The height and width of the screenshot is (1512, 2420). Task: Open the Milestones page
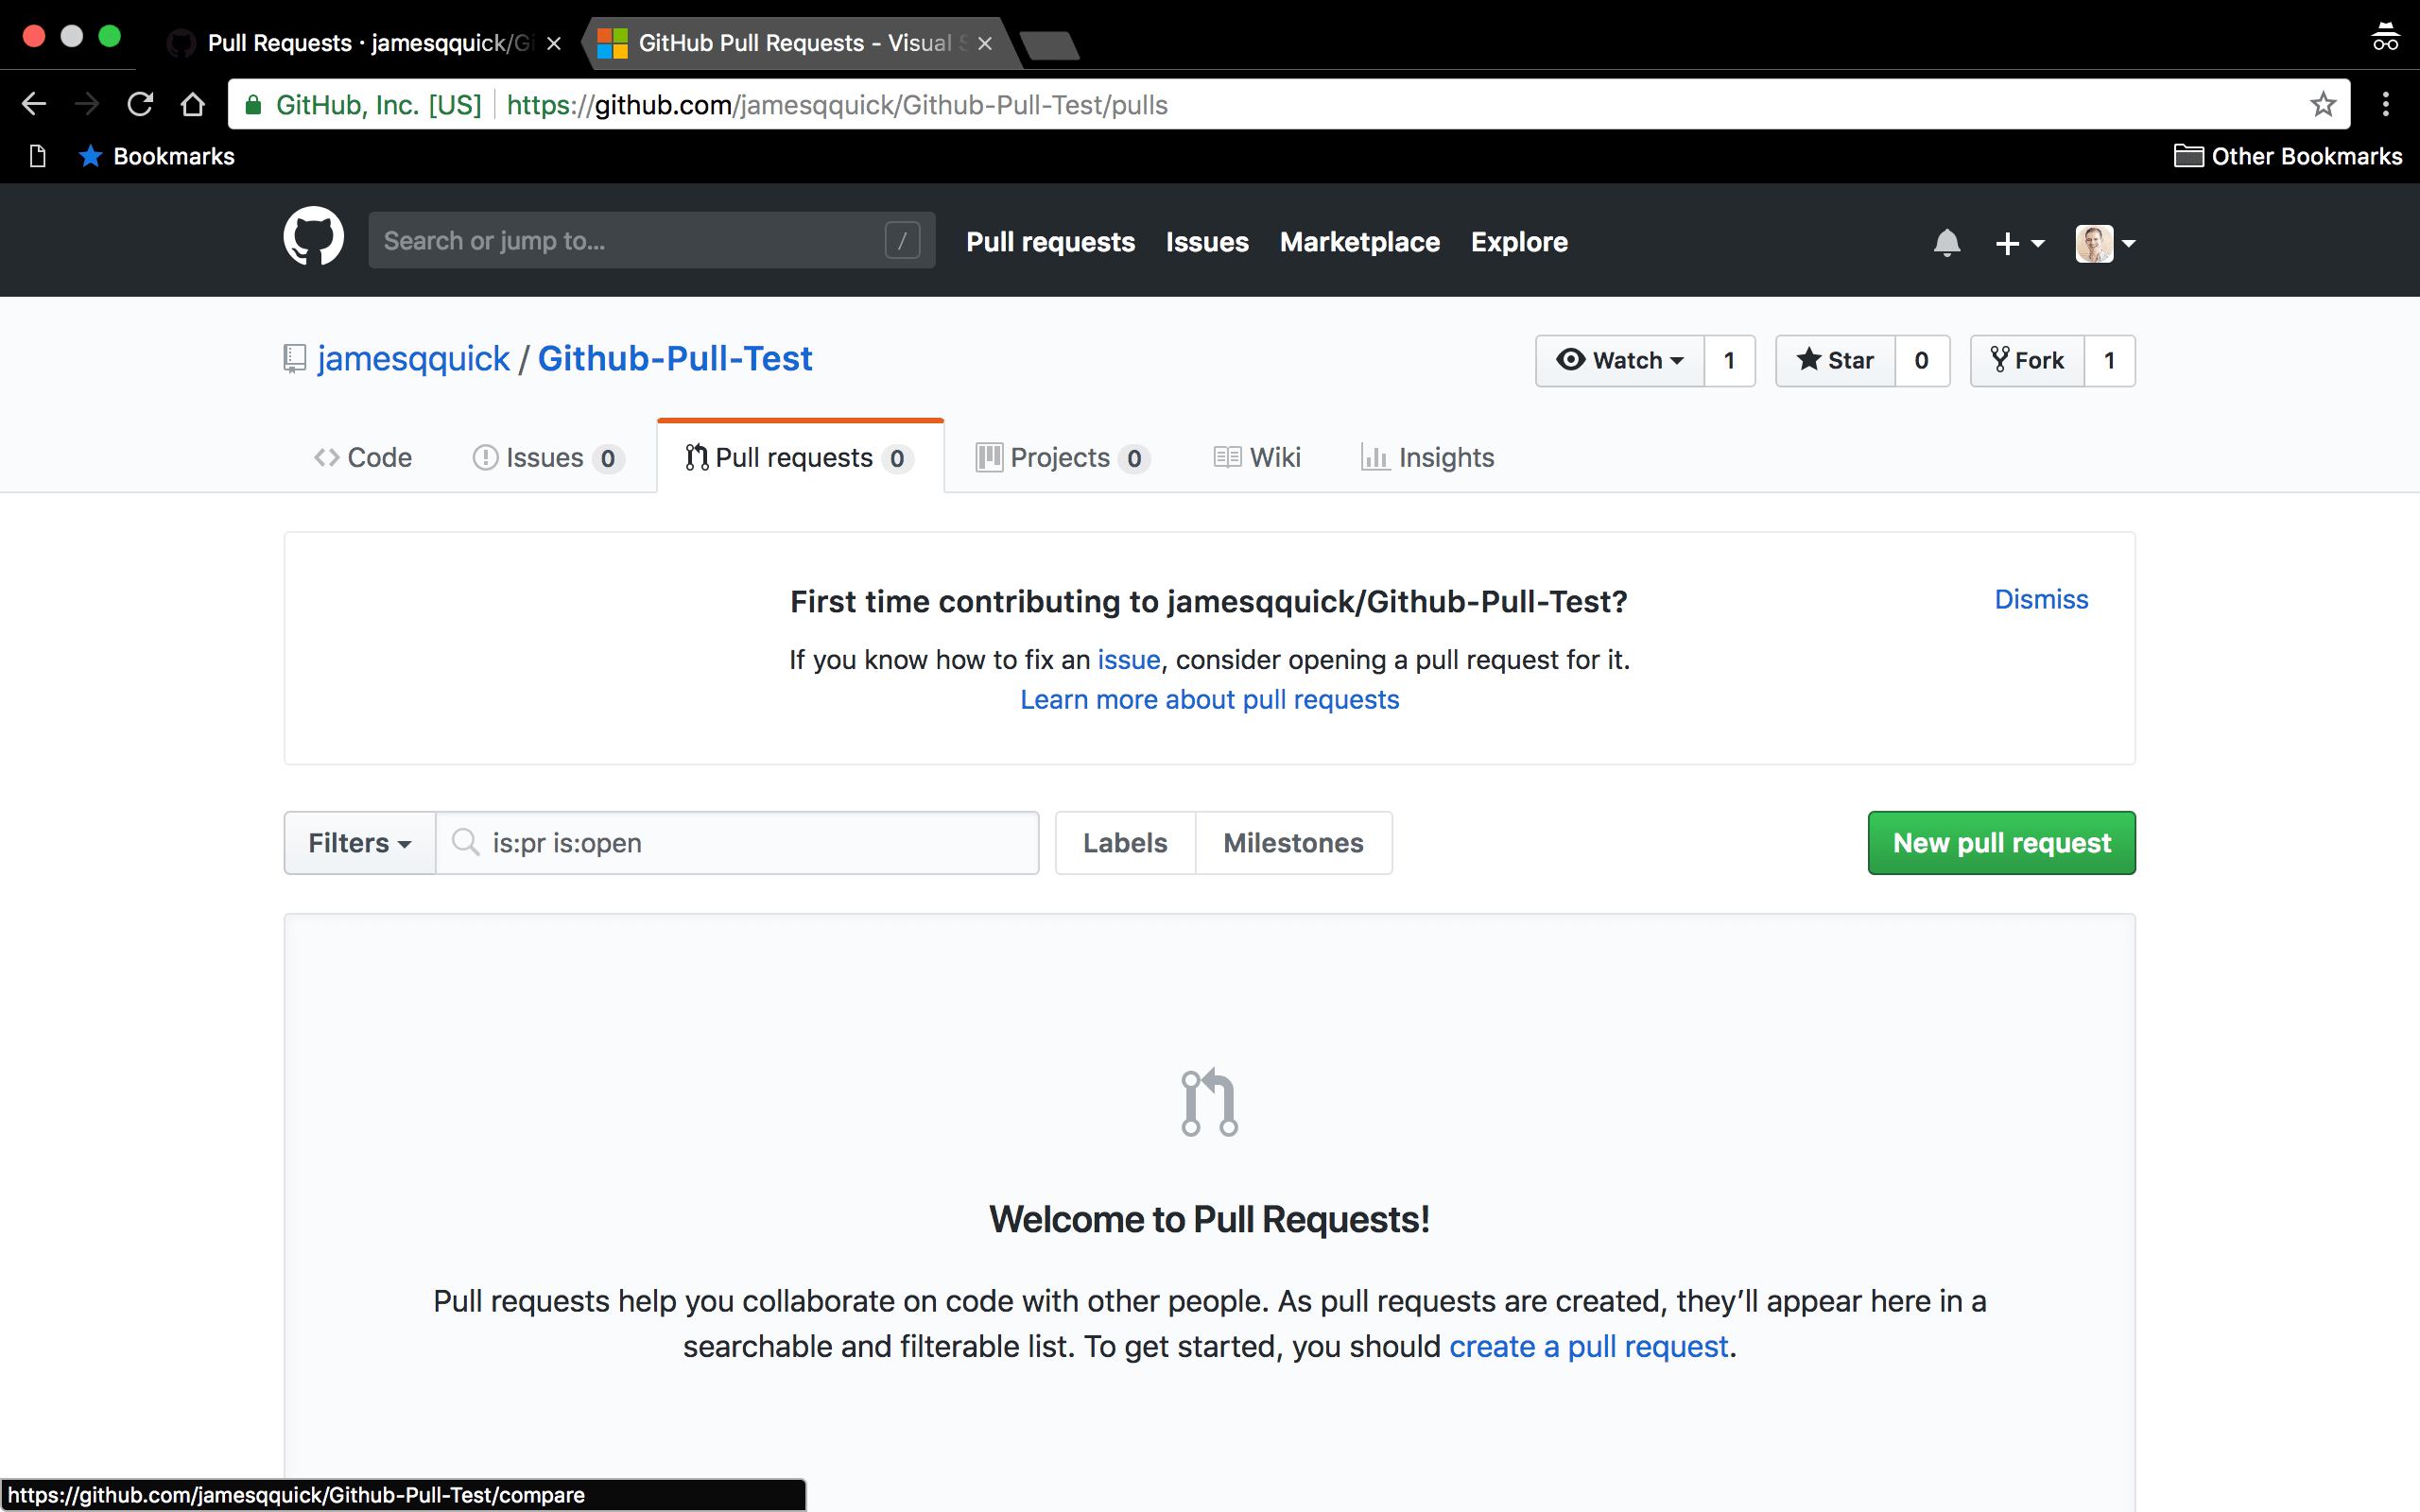[1293, 842]
